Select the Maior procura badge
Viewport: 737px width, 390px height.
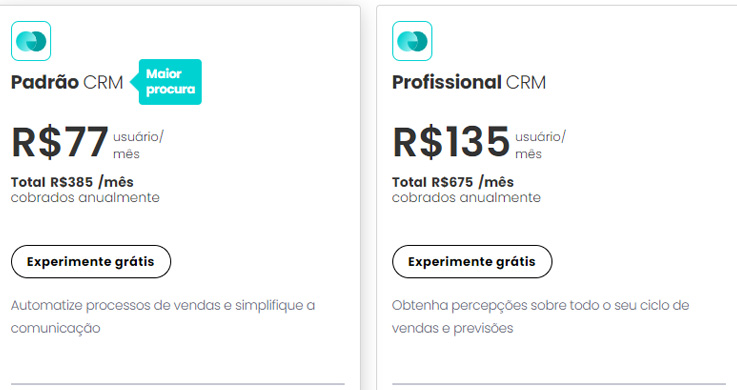[167, 82]
